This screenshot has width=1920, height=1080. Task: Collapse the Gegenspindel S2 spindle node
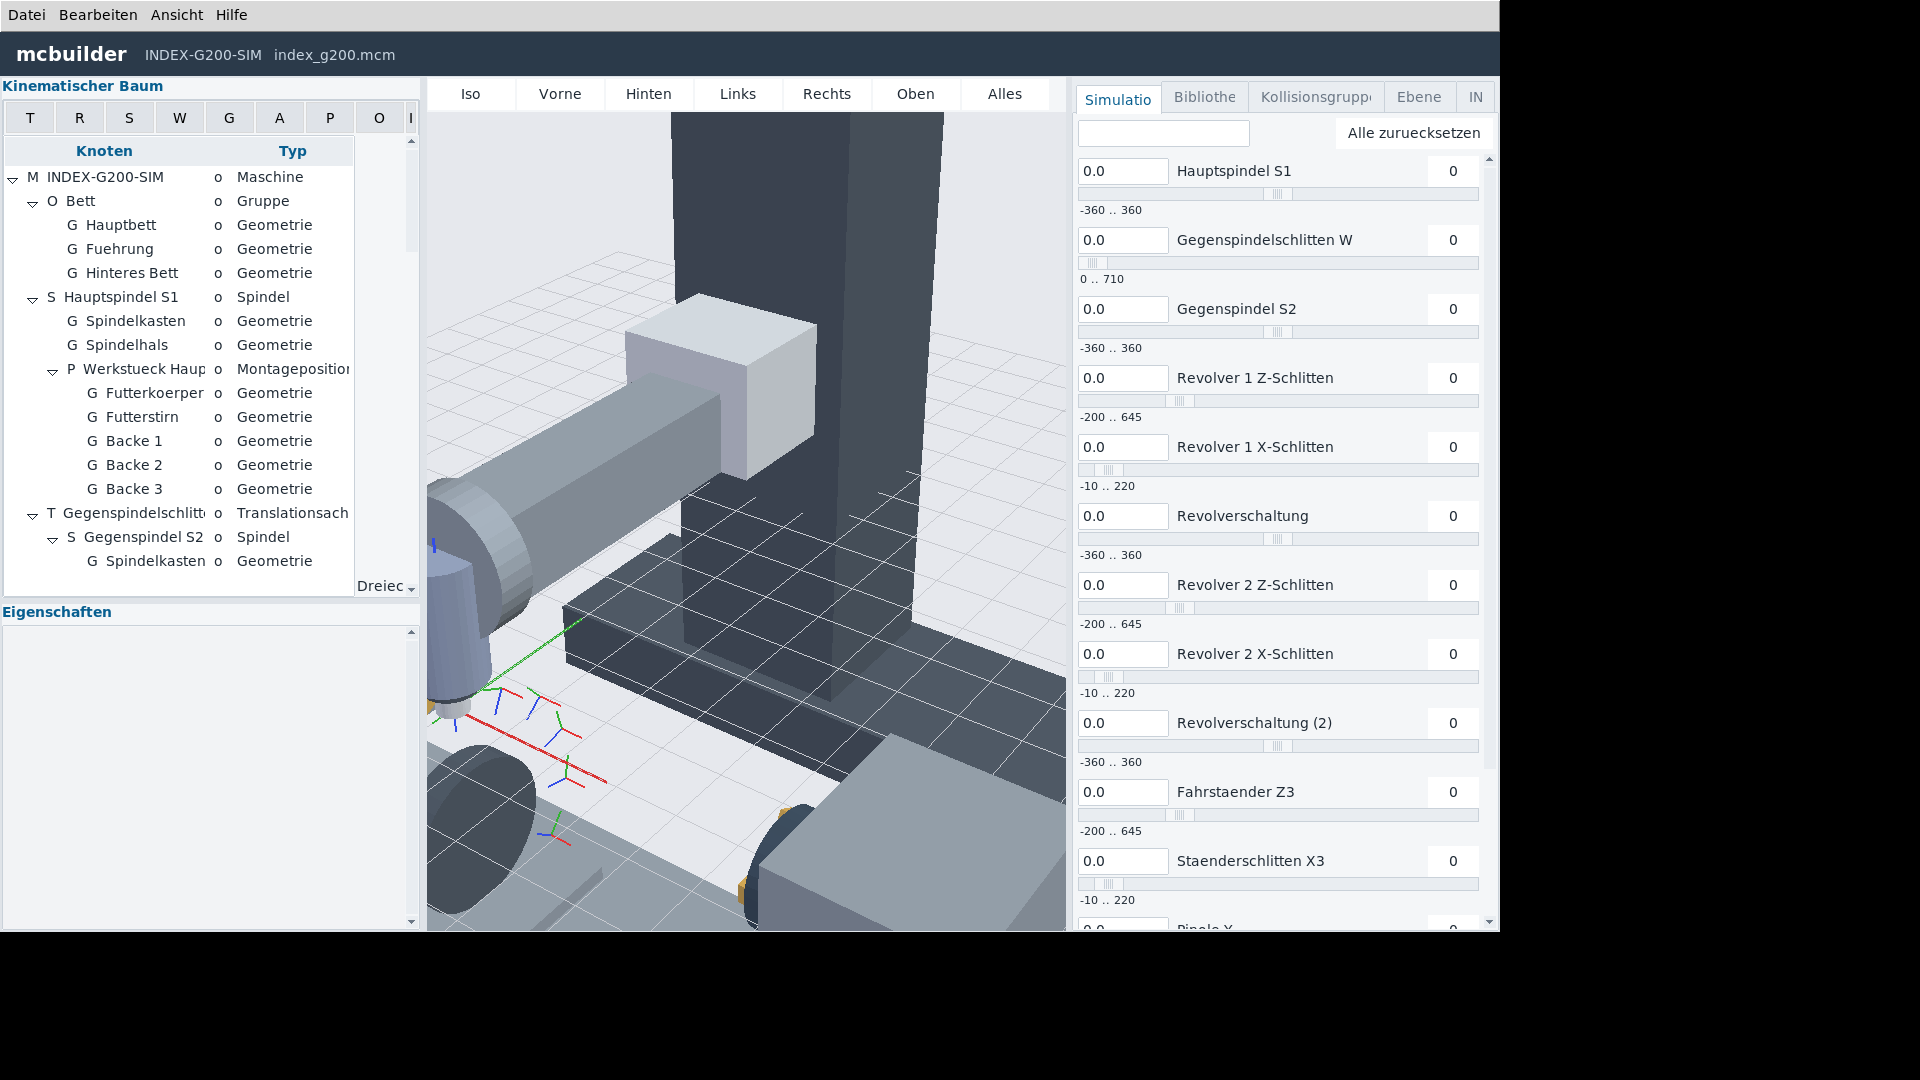pos(53,539)
